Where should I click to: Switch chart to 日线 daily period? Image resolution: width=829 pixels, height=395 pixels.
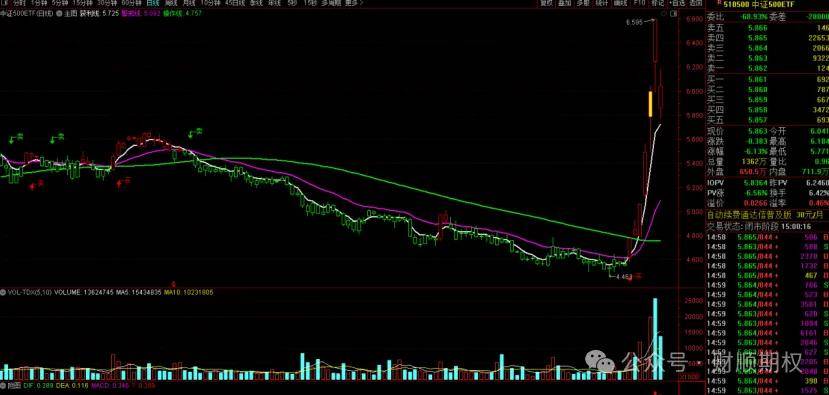click(x=153, y=3)
